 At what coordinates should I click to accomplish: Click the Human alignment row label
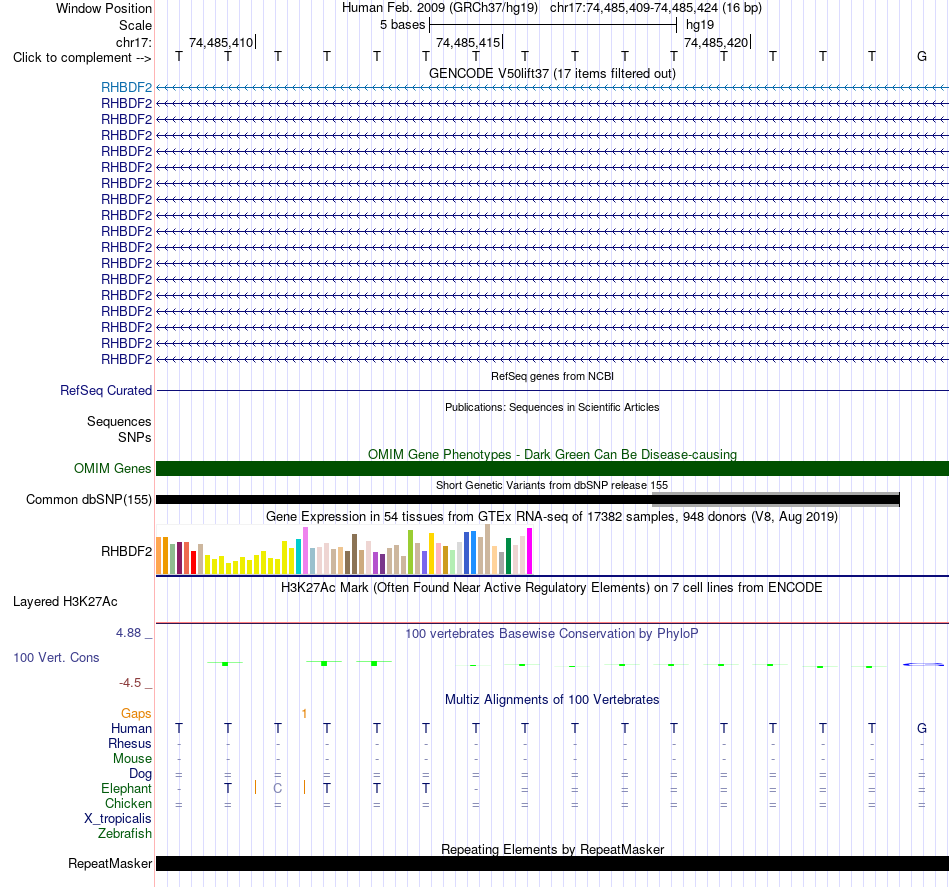pyautogui.click(x=131, y=728)
